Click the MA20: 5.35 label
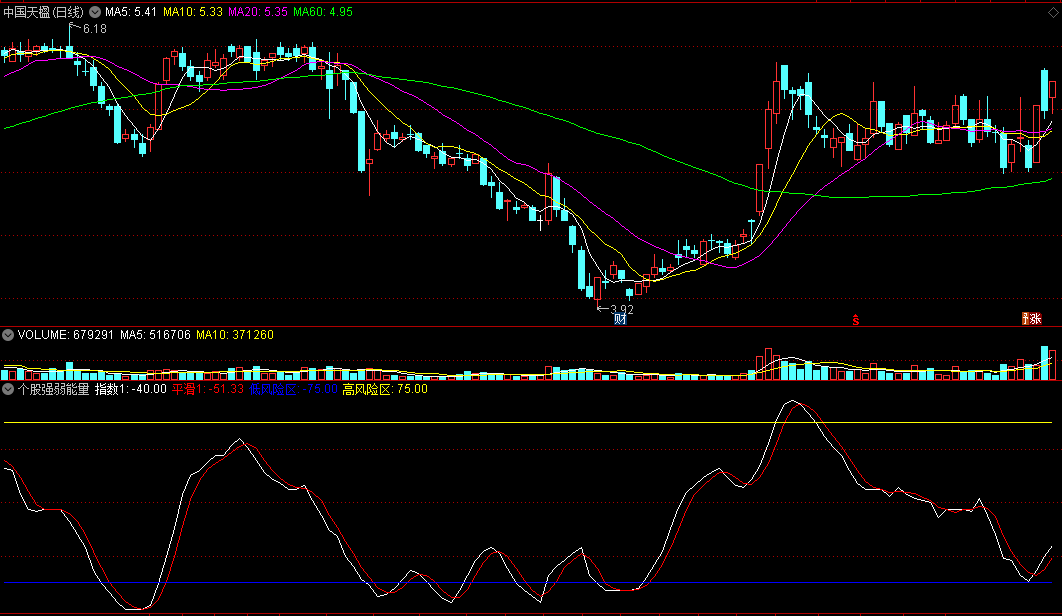This screenshot has width=1062, height=616. pos(257,12)
